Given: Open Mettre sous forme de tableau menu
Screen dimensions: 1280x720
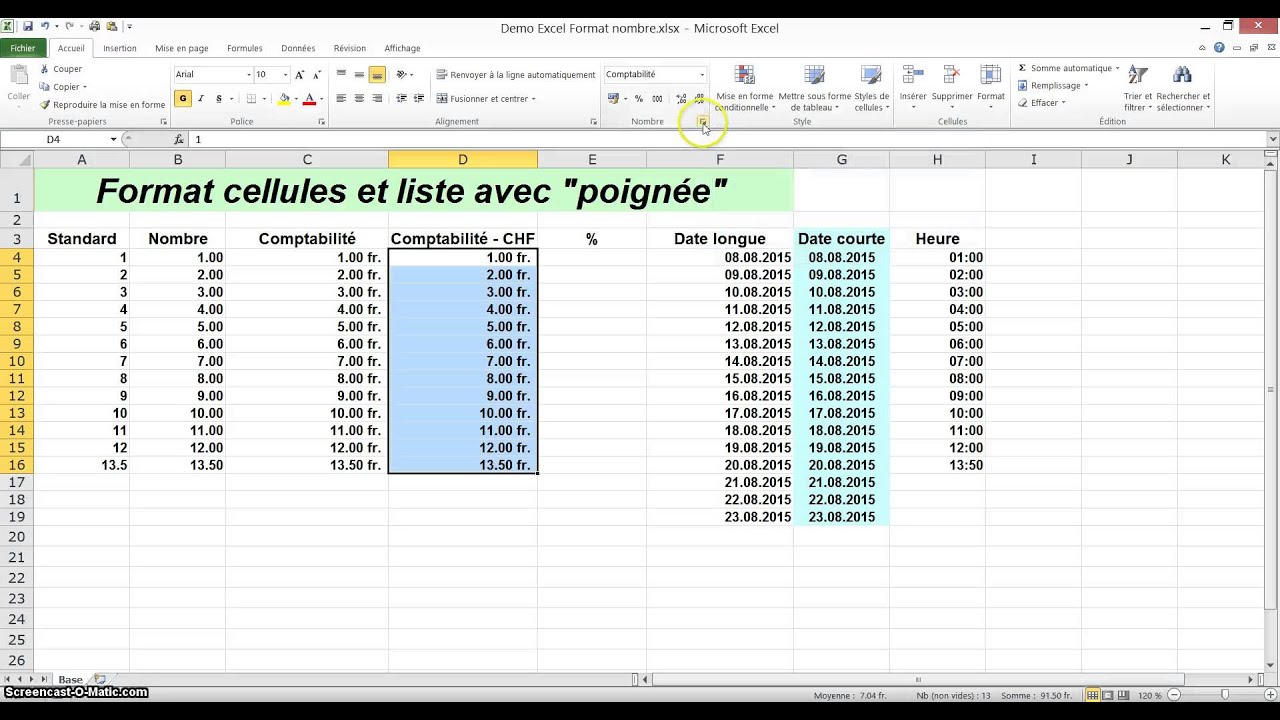Looking at the screenshot, I should click(x=815, y=88).
